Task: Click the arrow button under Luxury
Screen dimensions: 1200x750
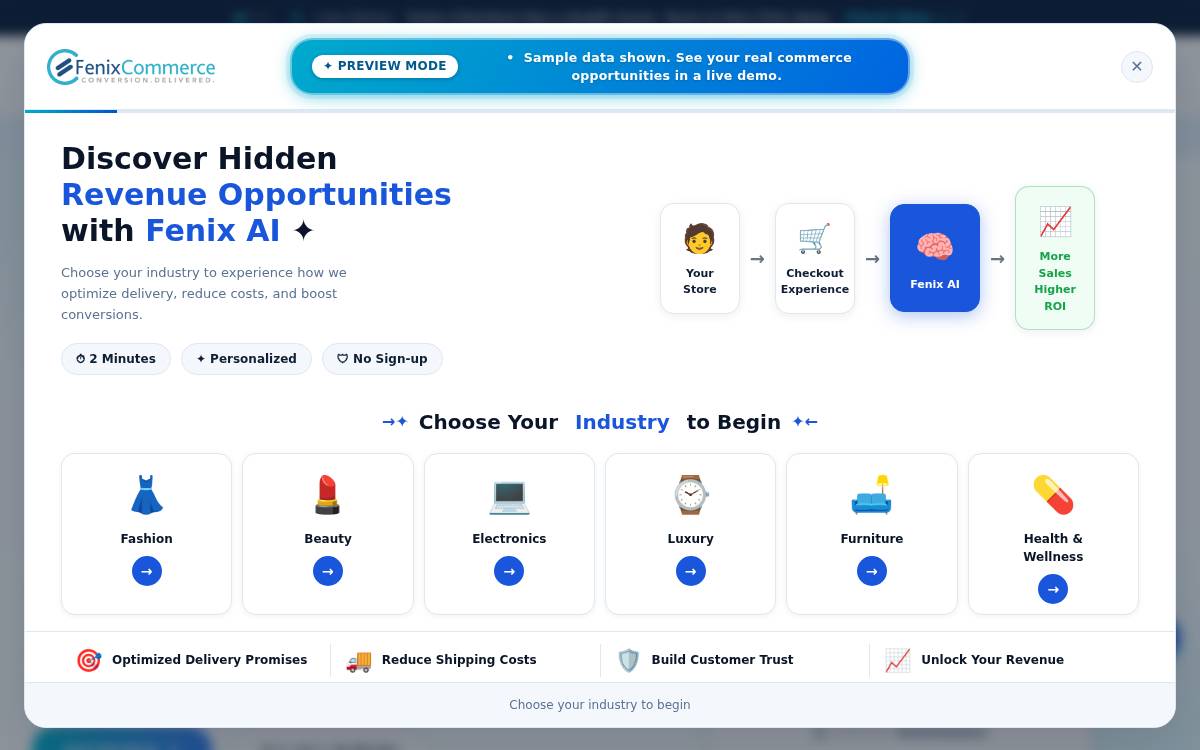Action: 691,571
